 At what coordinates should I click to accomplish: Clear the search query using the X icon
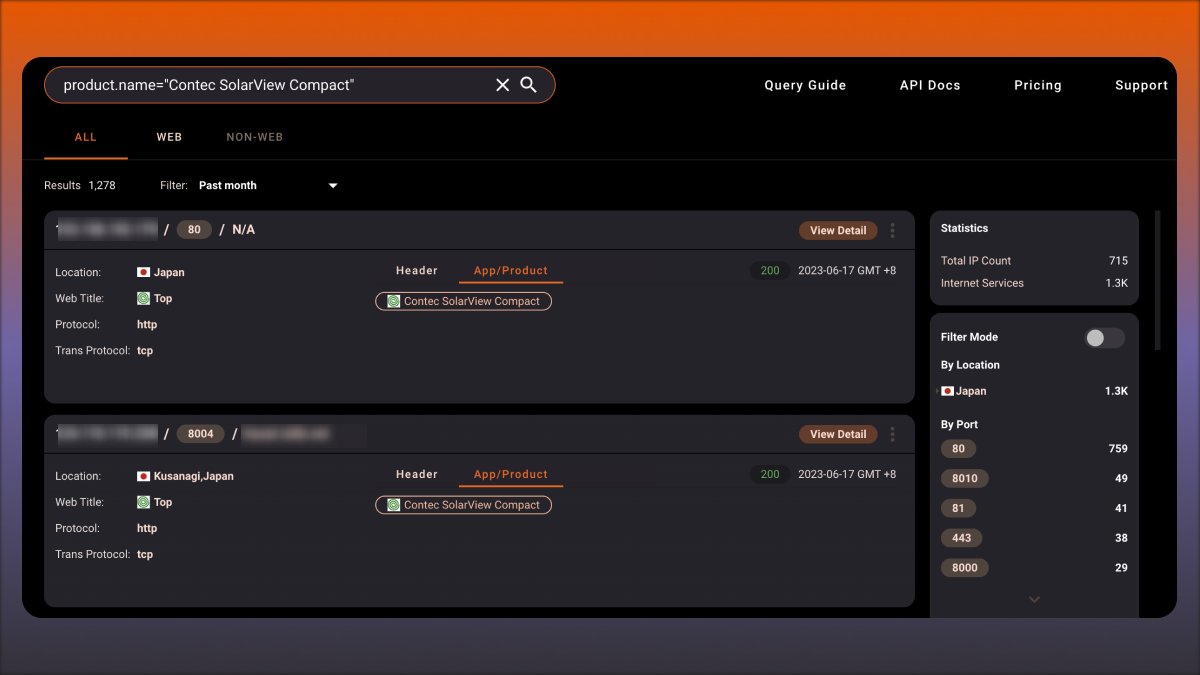tap(502, 85)
